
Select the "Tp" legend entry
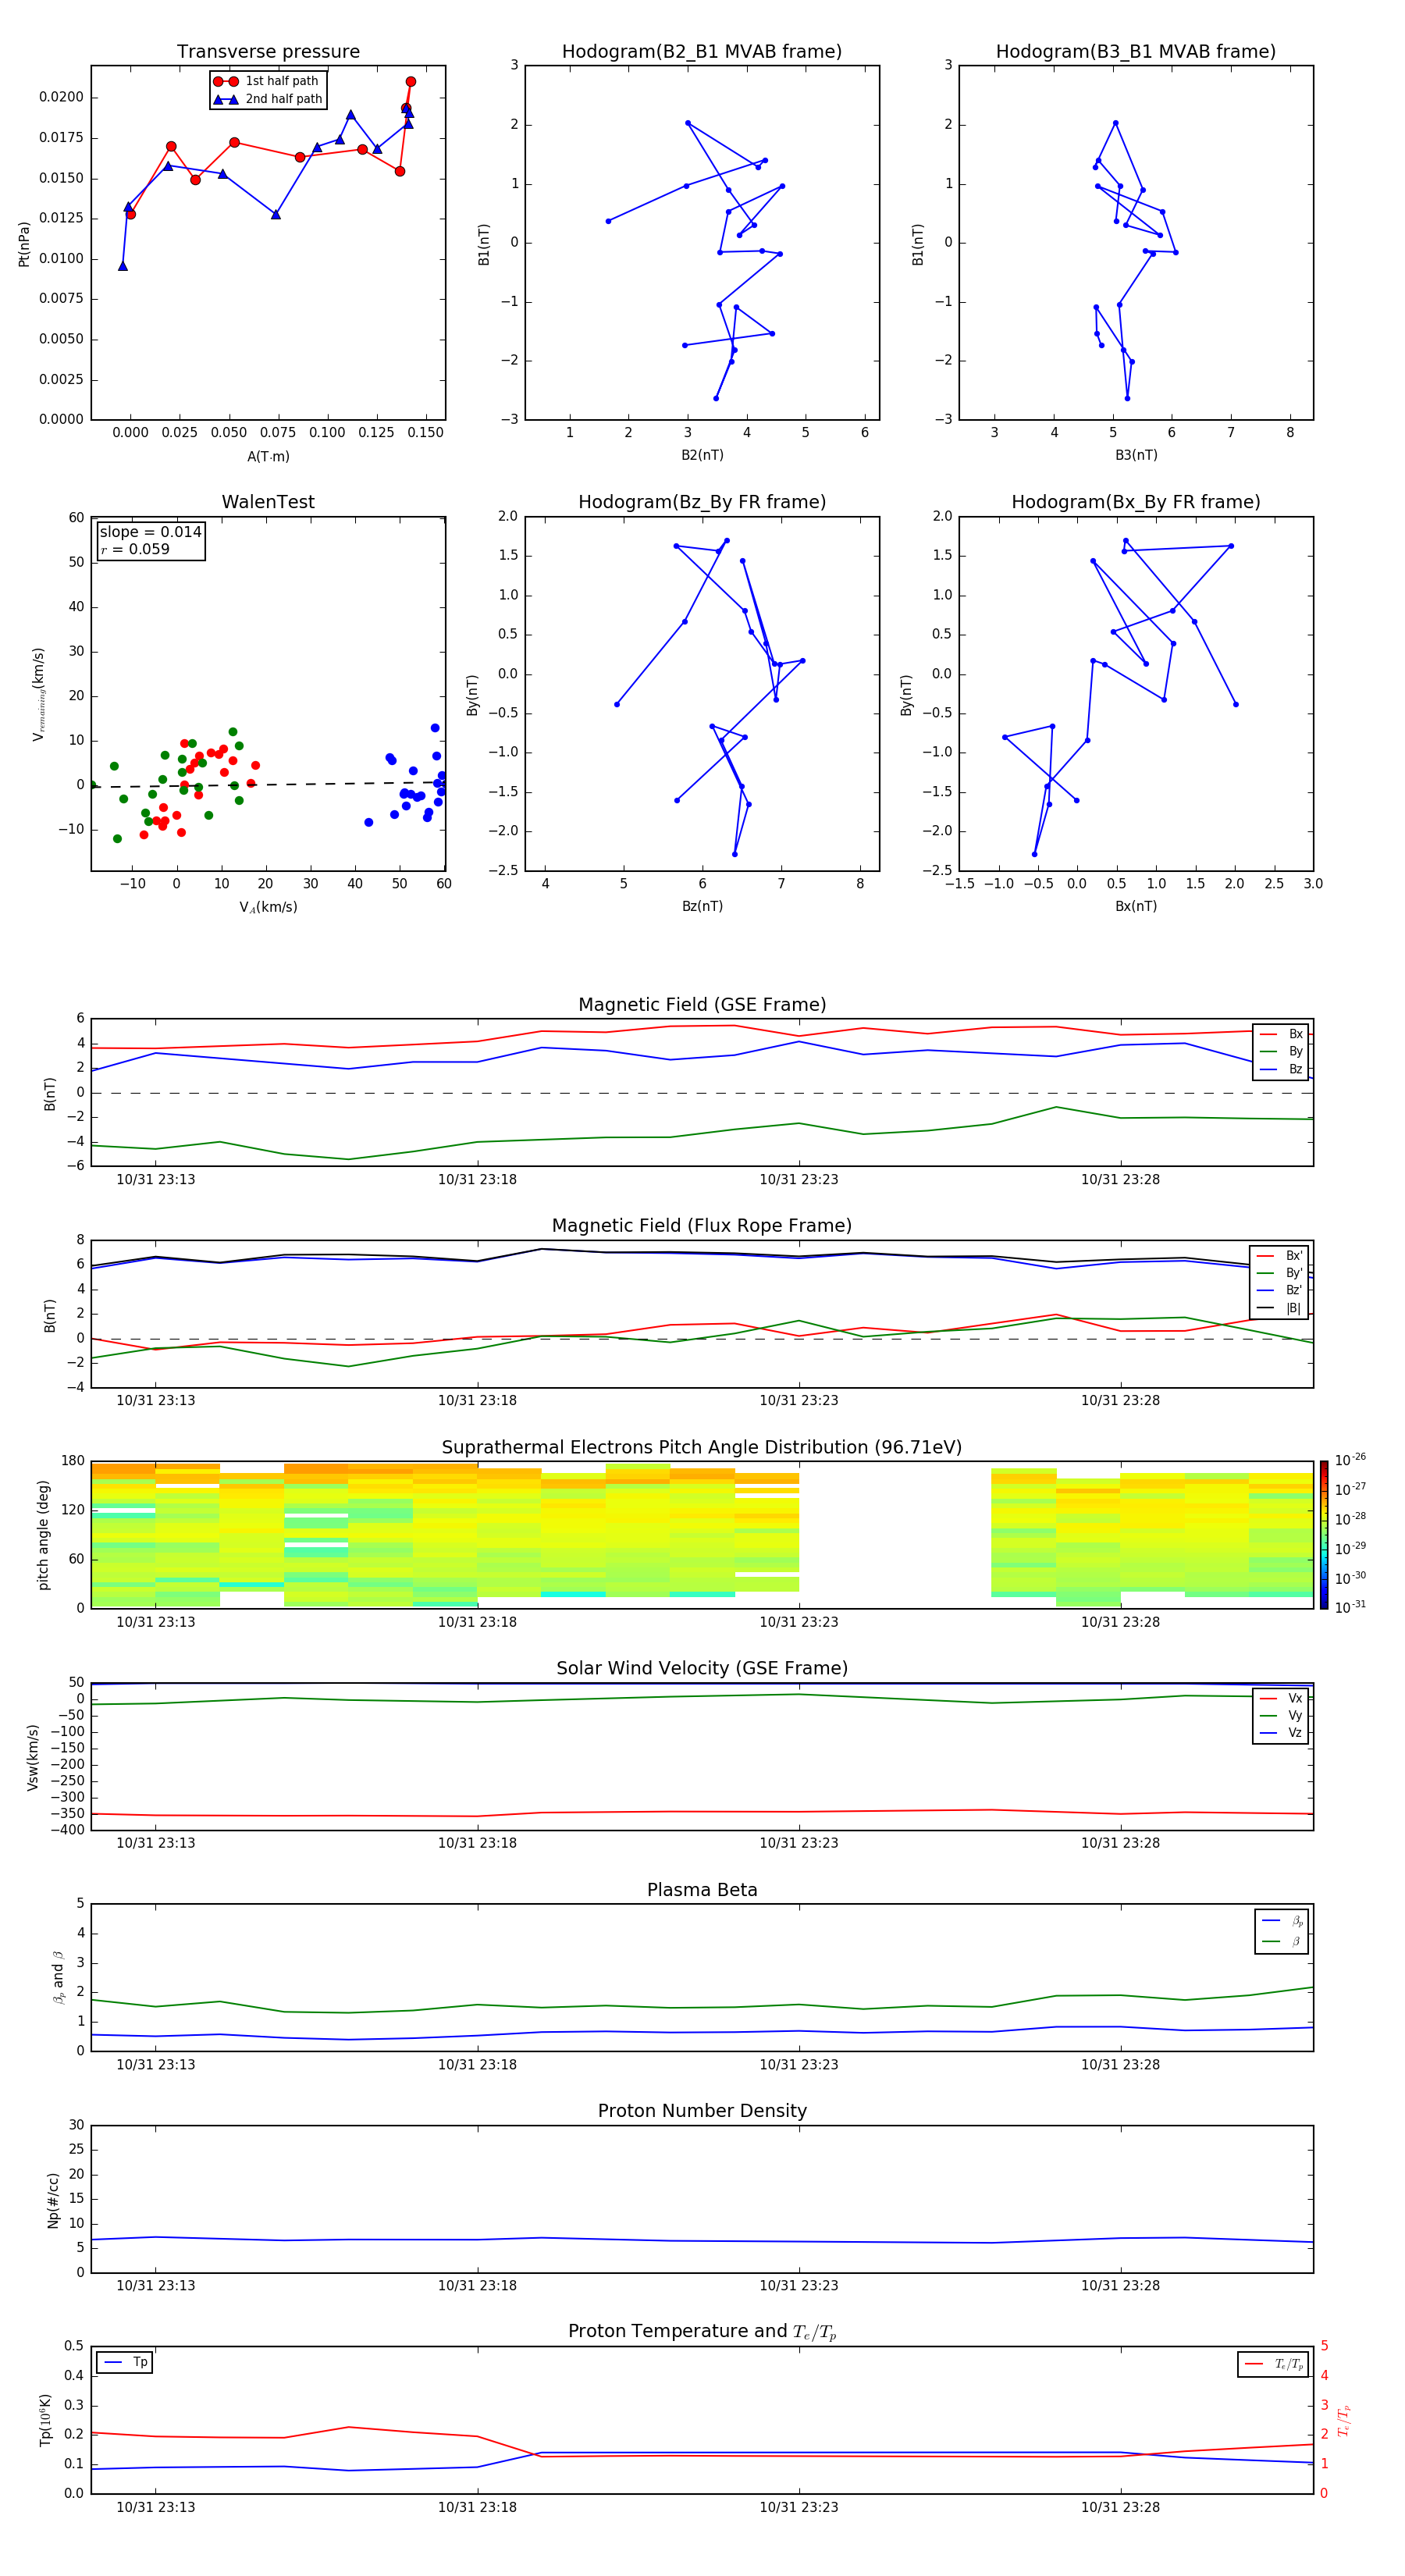point(125,2362)
